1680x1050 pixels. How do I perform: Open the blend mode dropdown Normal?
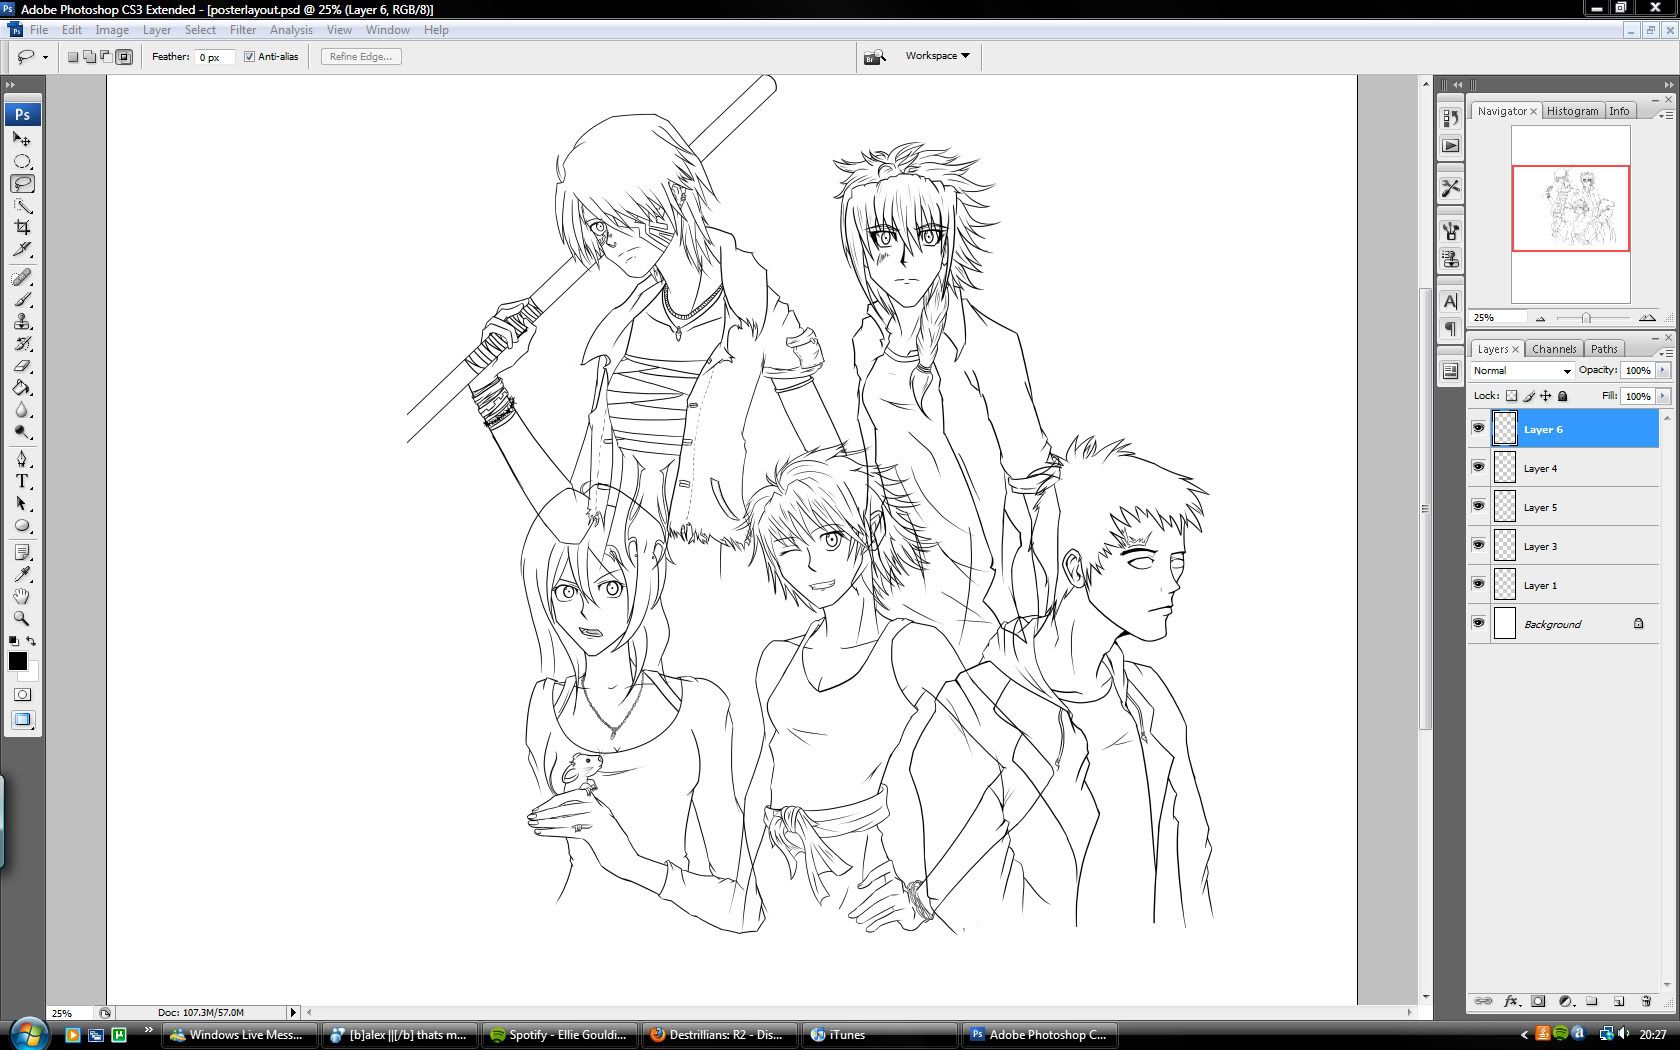click(1521, 371)
